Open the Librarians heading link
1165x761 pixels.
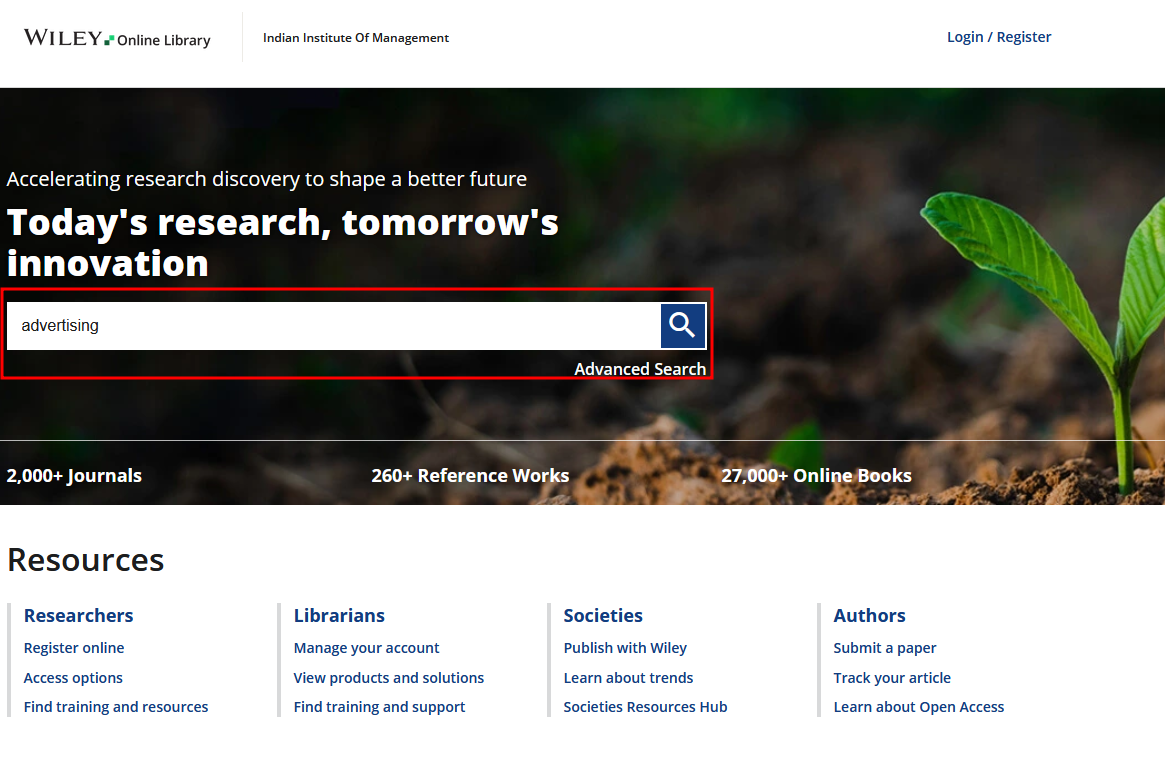(x=339, y=616)
